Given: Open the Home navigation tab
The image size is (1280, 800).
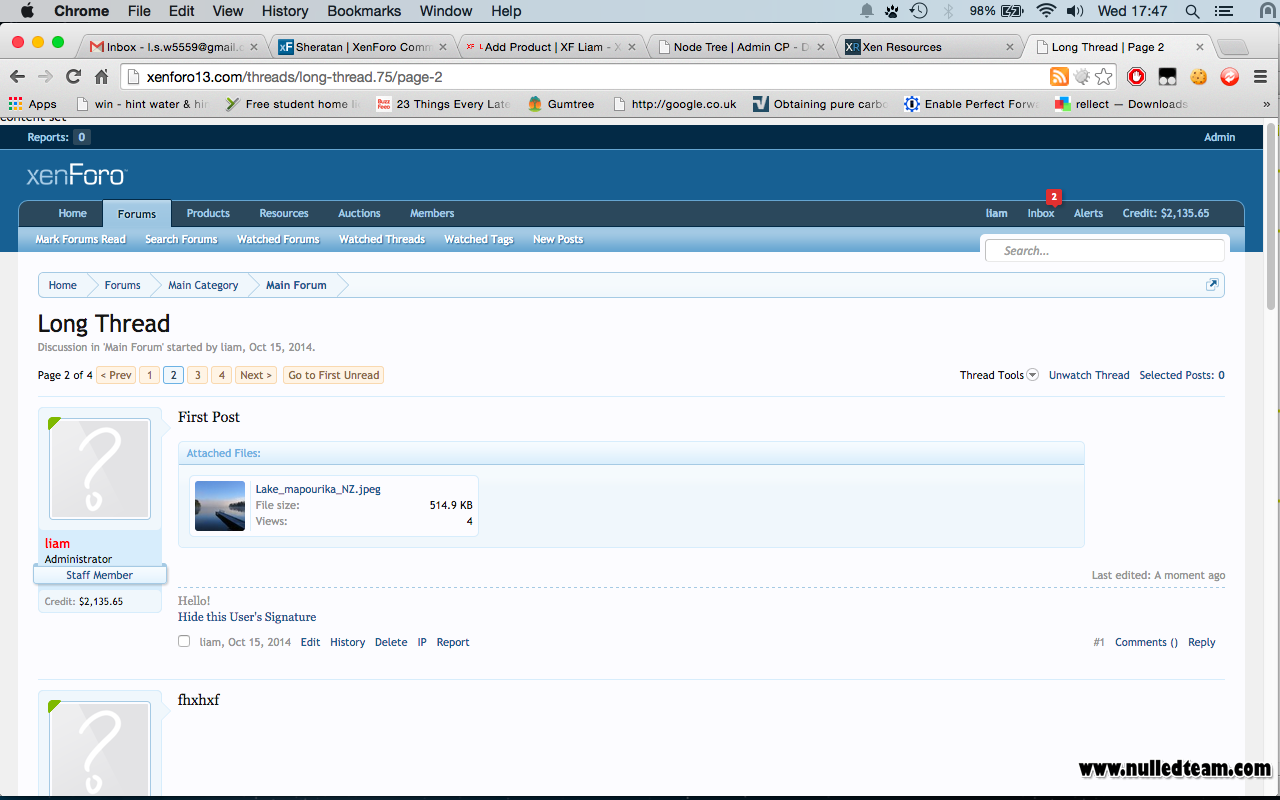Looking at the screenshot, I should pos(72,213).
